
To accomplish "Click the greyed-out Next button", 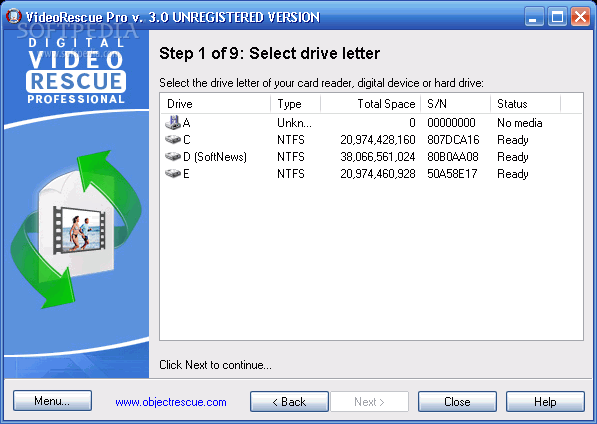I will 369,402.
